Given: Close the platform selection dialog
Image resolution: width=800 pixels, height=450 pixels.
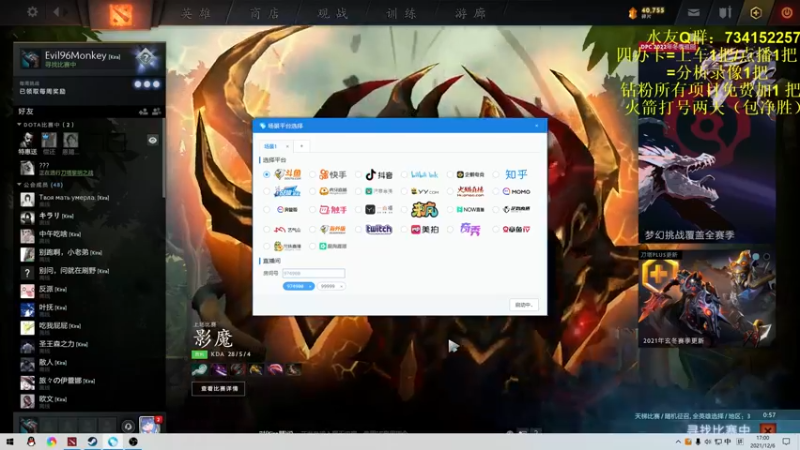Looking at the screenshot, I should coord(537,126).
